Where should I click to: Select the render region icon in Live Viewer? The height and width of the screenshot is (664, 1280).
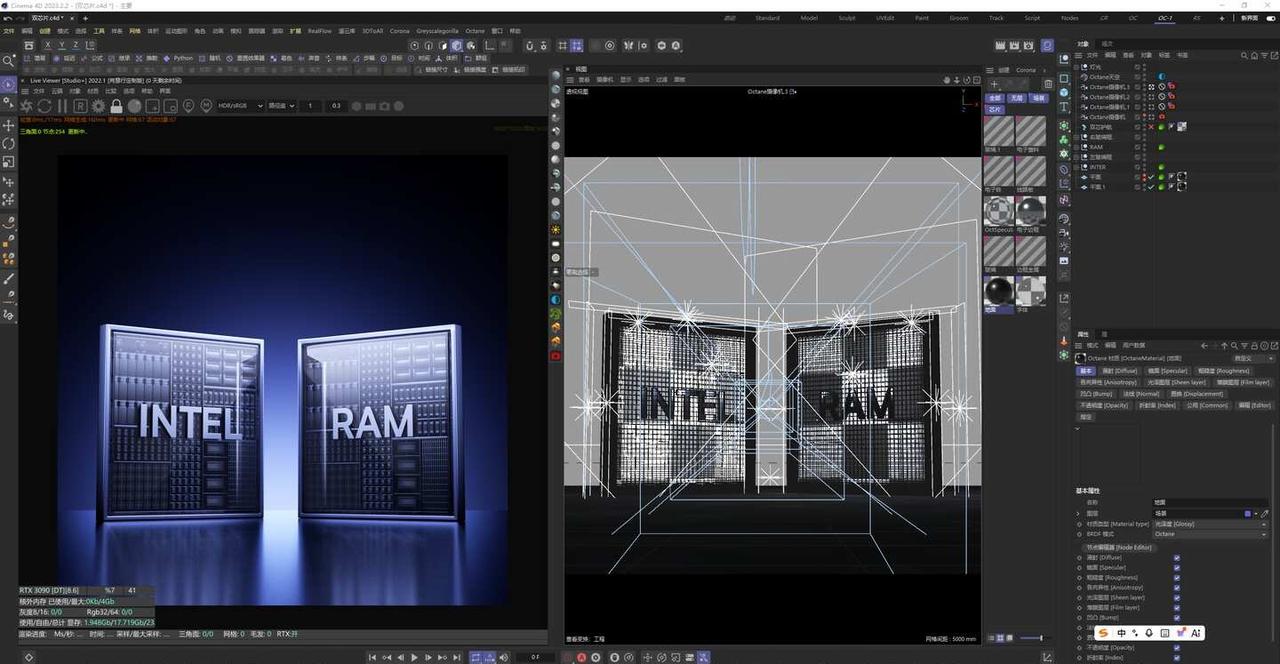click(152, 105)
